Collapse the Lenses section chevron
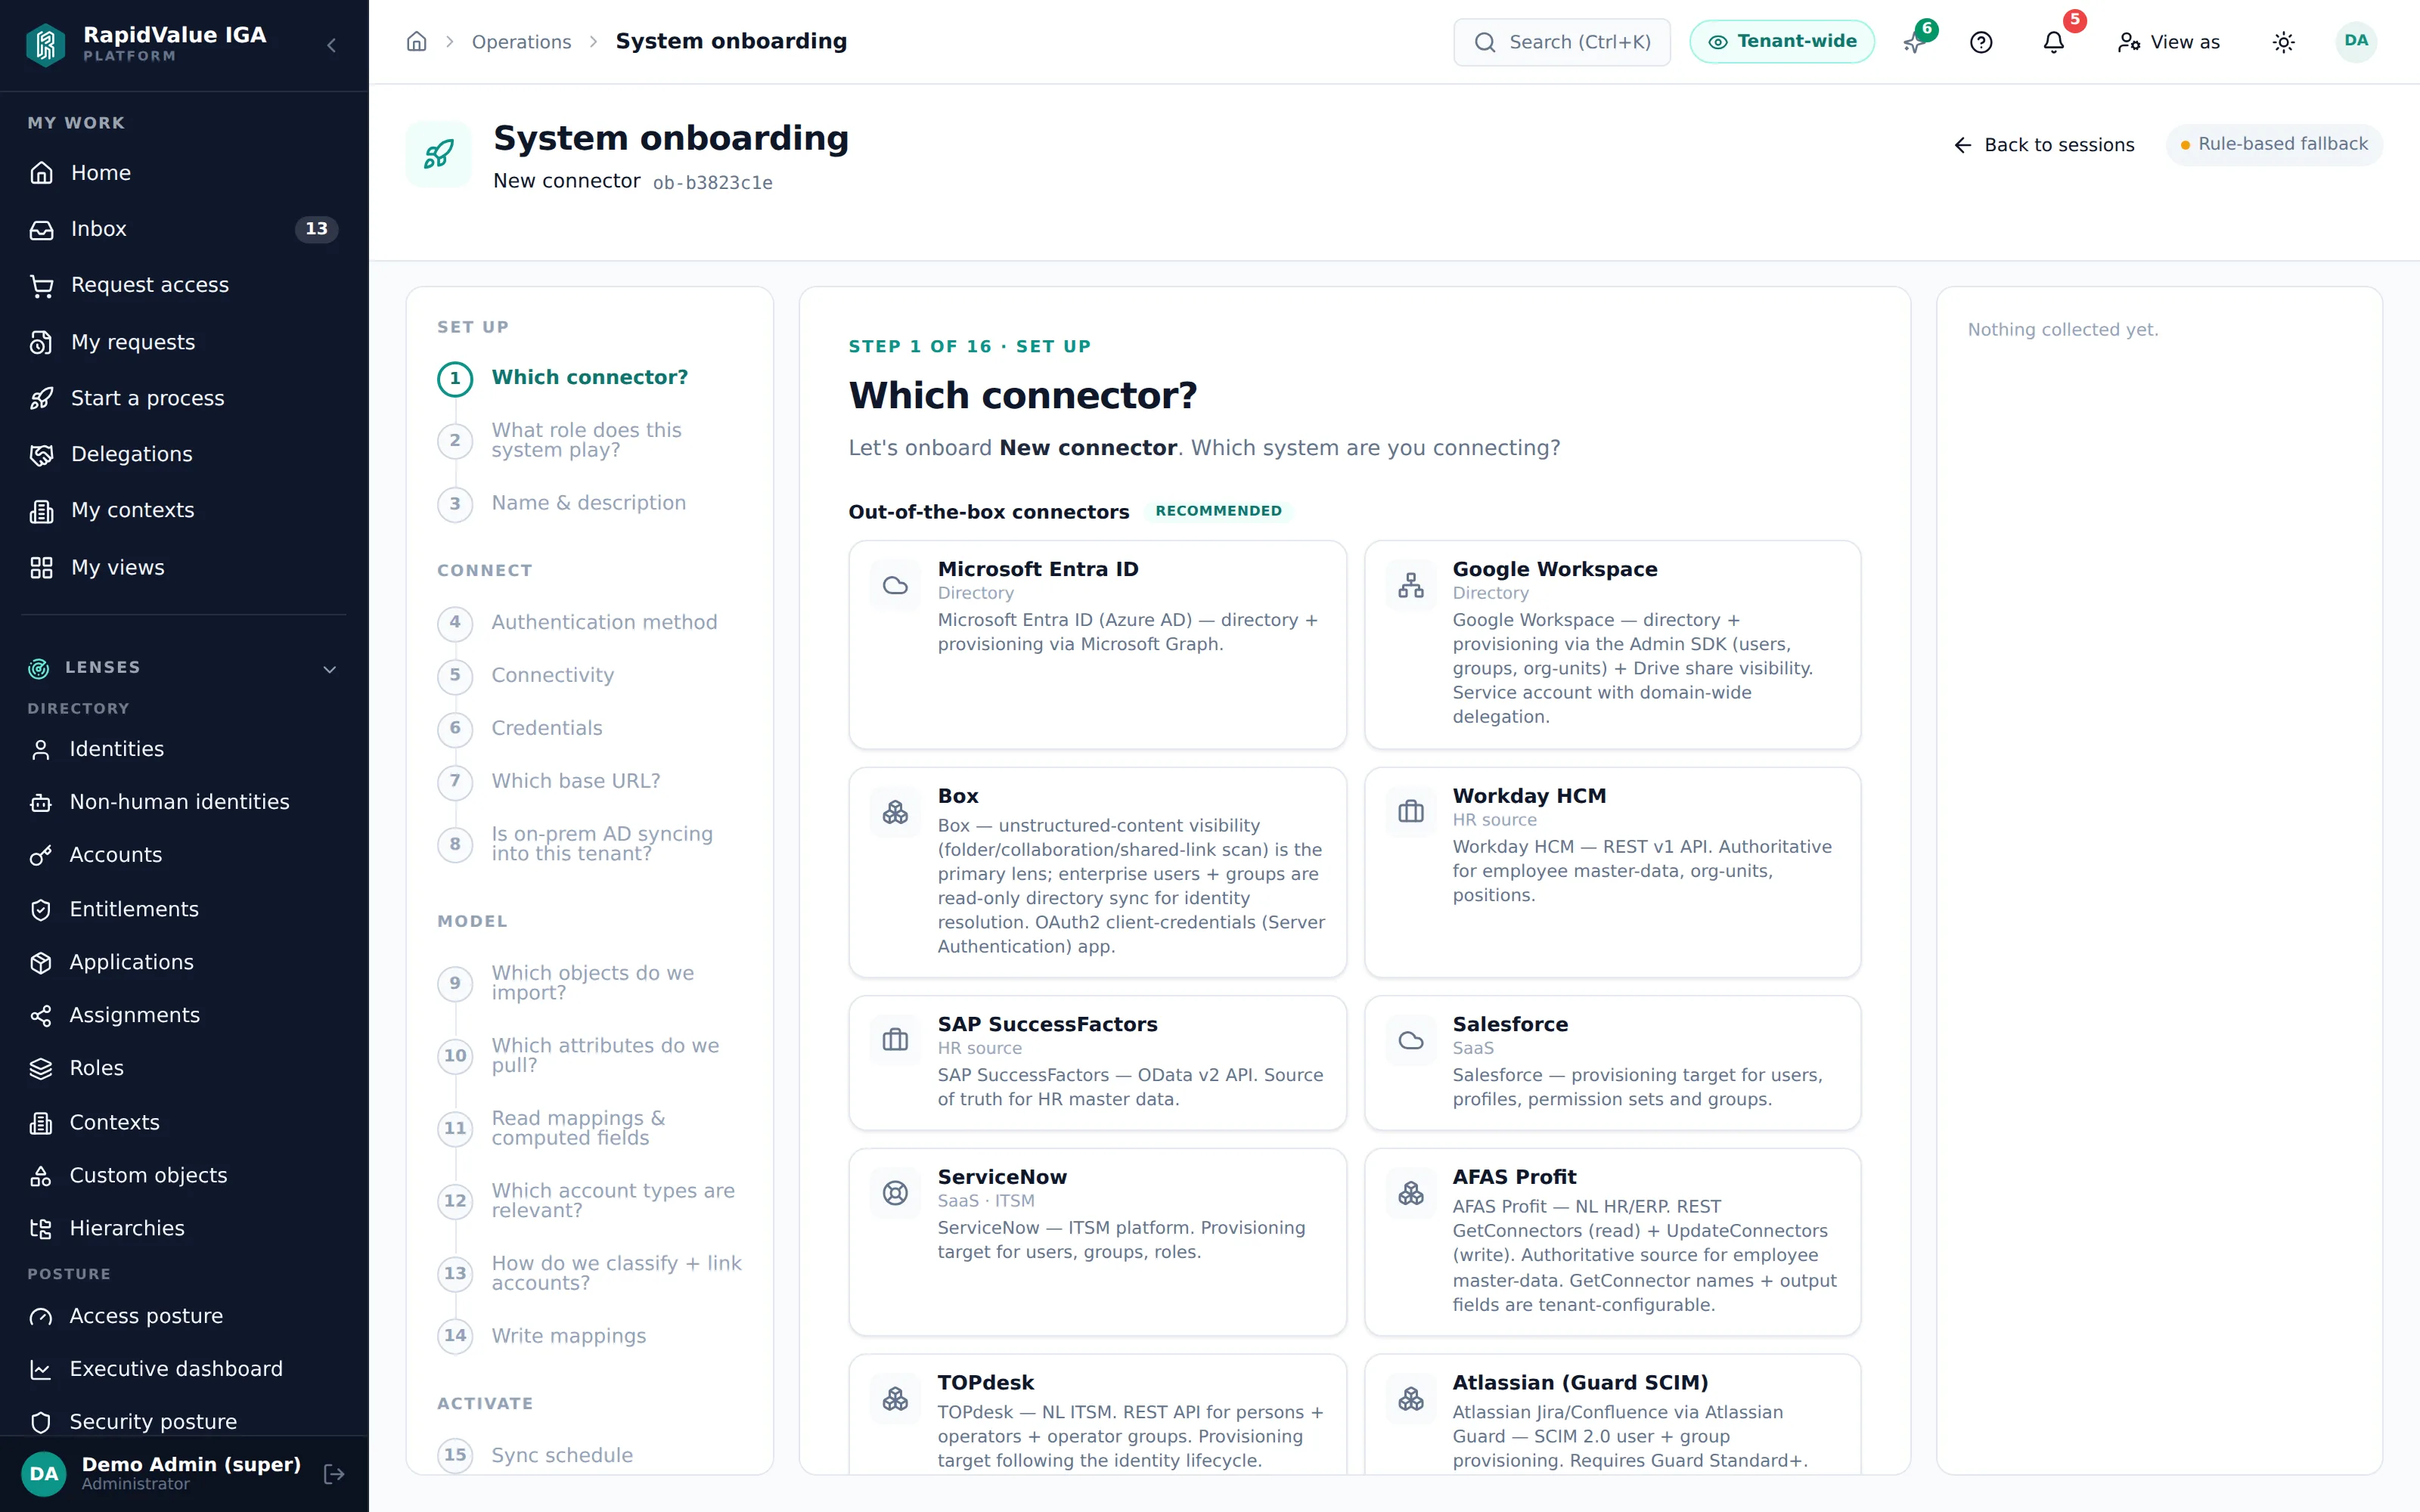The image size is (2420, 1512). (330, 669)
